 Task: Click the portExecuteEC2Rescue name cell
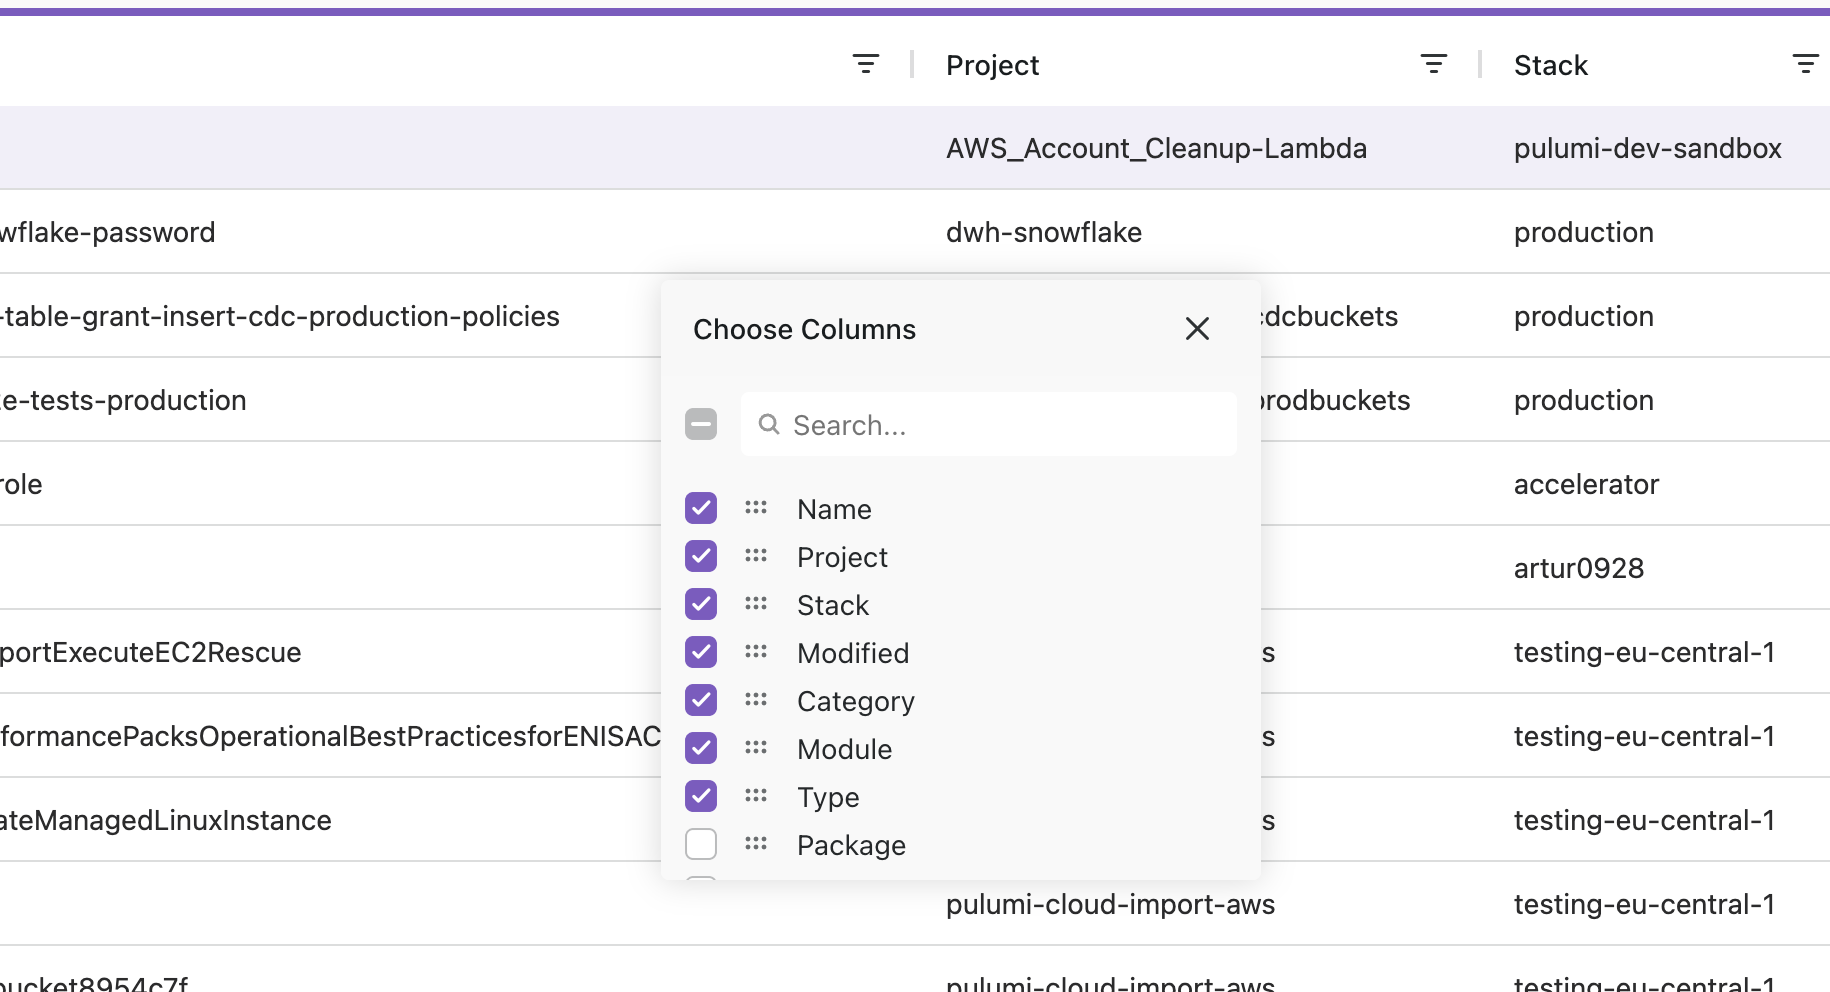click(151, 652)
